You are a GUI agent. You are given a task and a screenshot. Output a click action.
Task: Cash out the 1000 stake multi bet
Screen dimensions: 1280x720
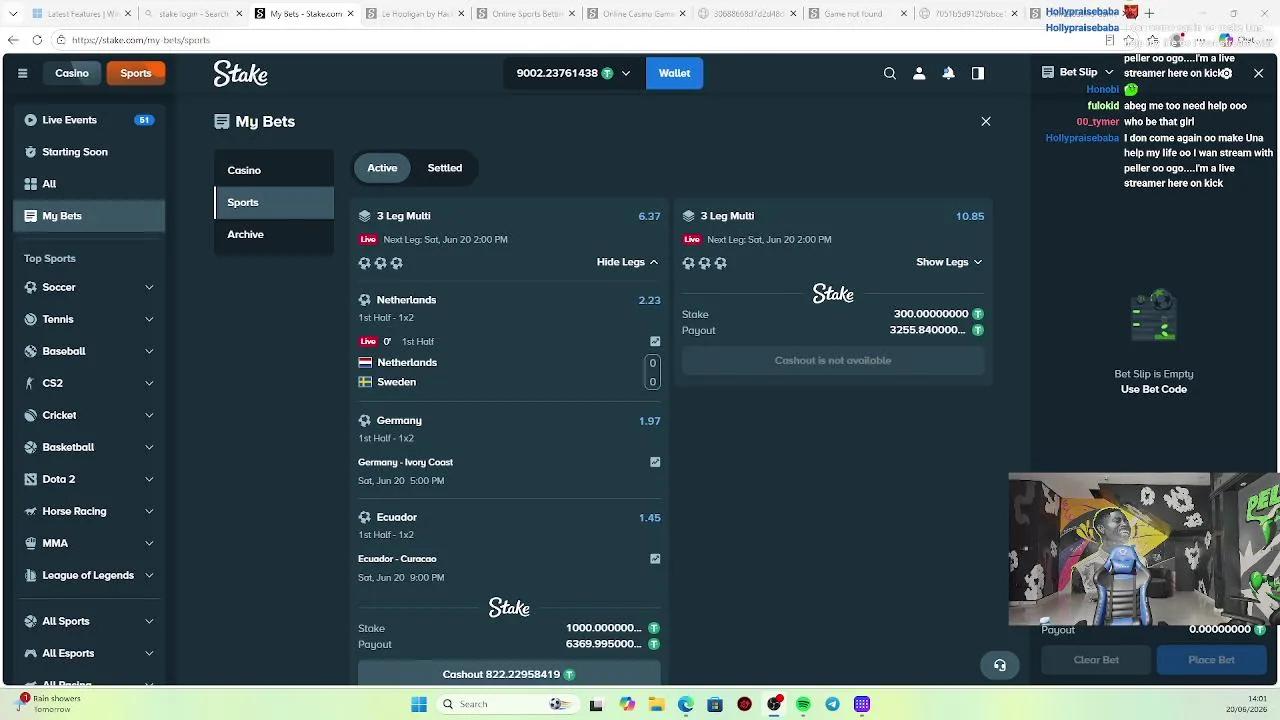click(x=509, y=674)
